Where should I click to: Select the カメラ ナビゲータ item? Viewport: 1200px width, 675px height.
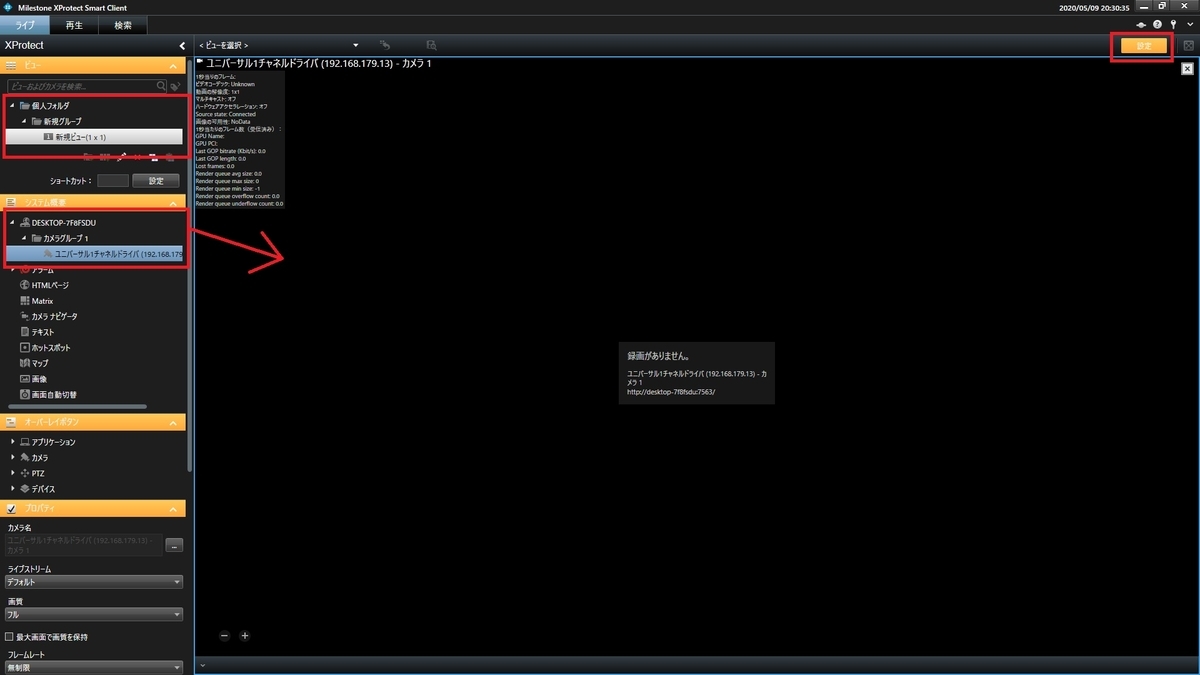click(x=48, y=316)
